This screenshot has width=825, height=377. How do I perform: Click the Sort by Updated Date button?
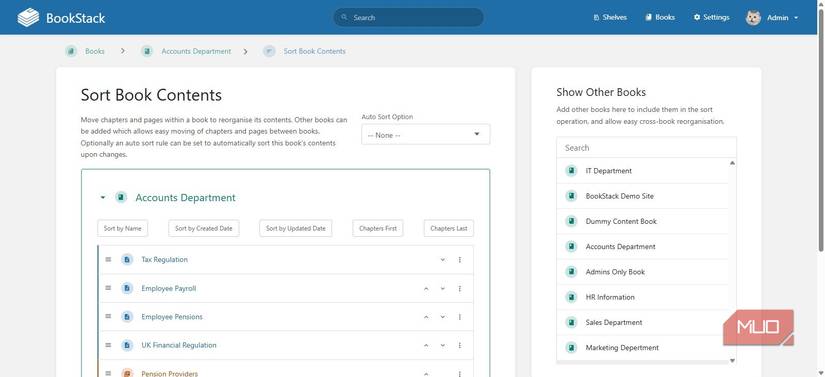tap(296, 228)
